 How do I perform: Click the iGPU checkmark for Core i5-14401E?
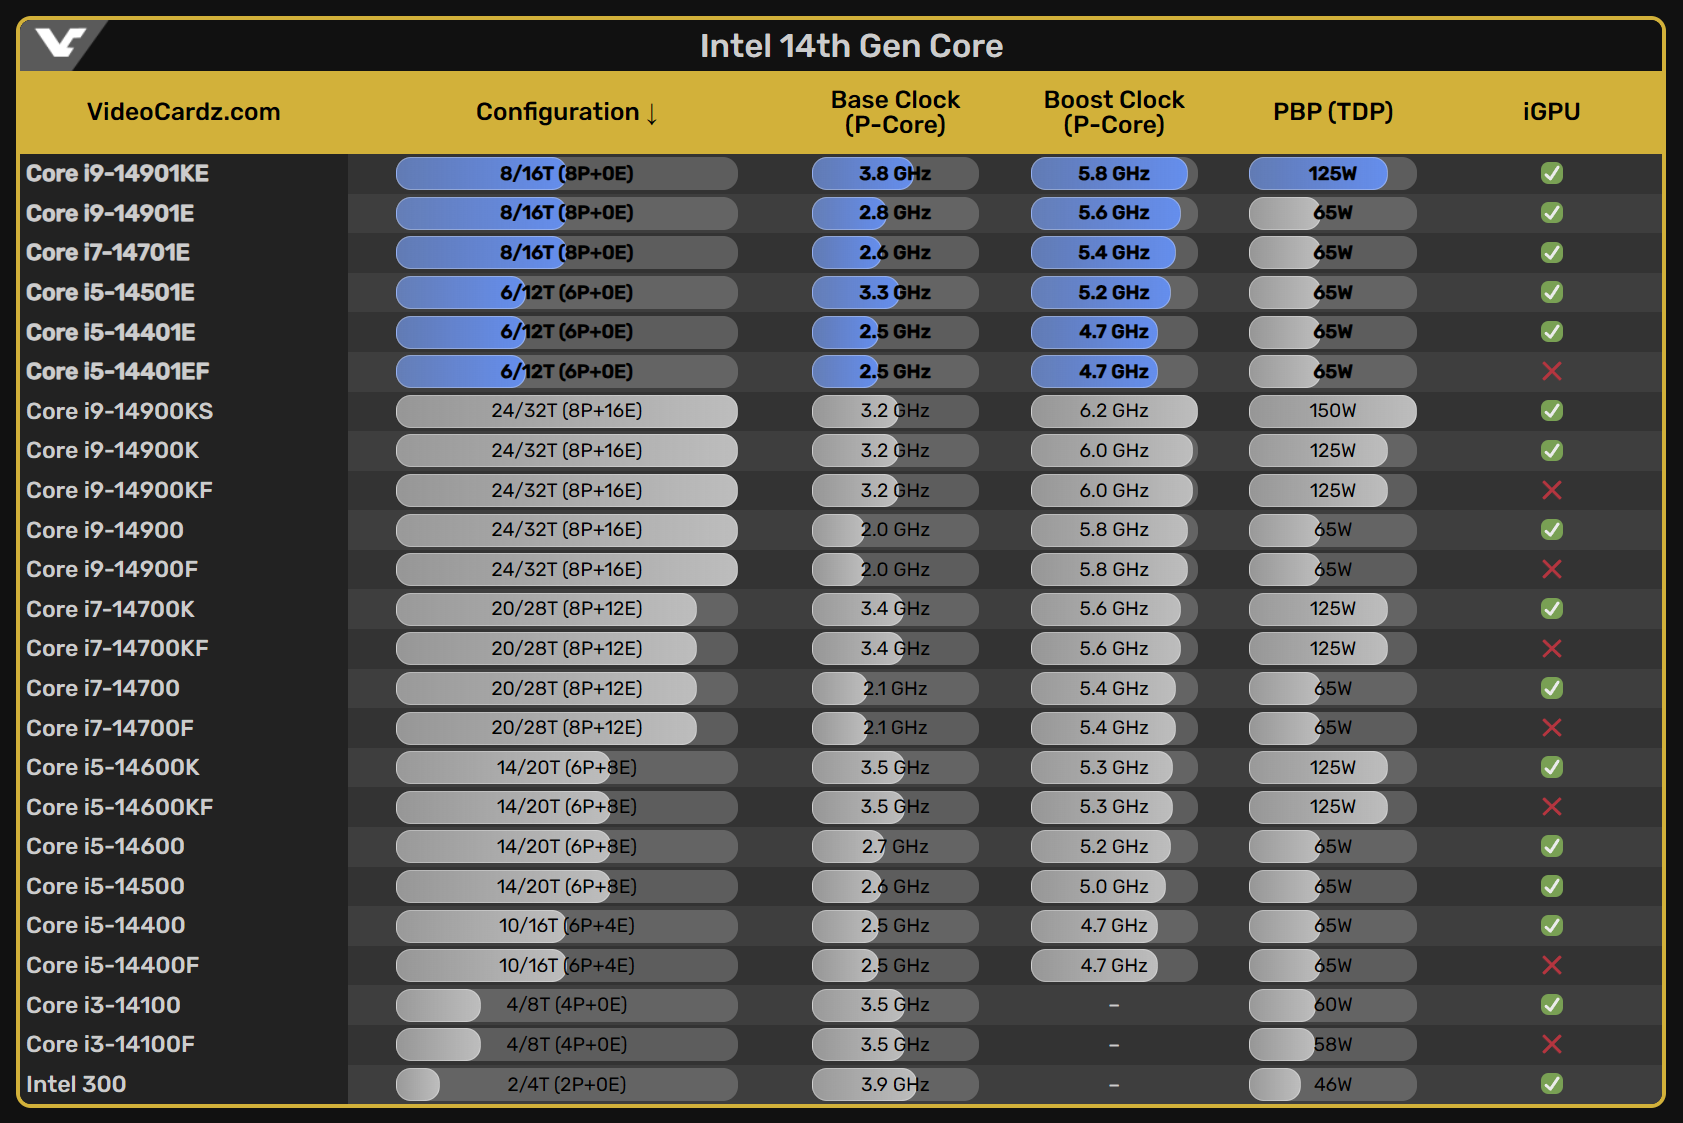(x=1552, y=331)
